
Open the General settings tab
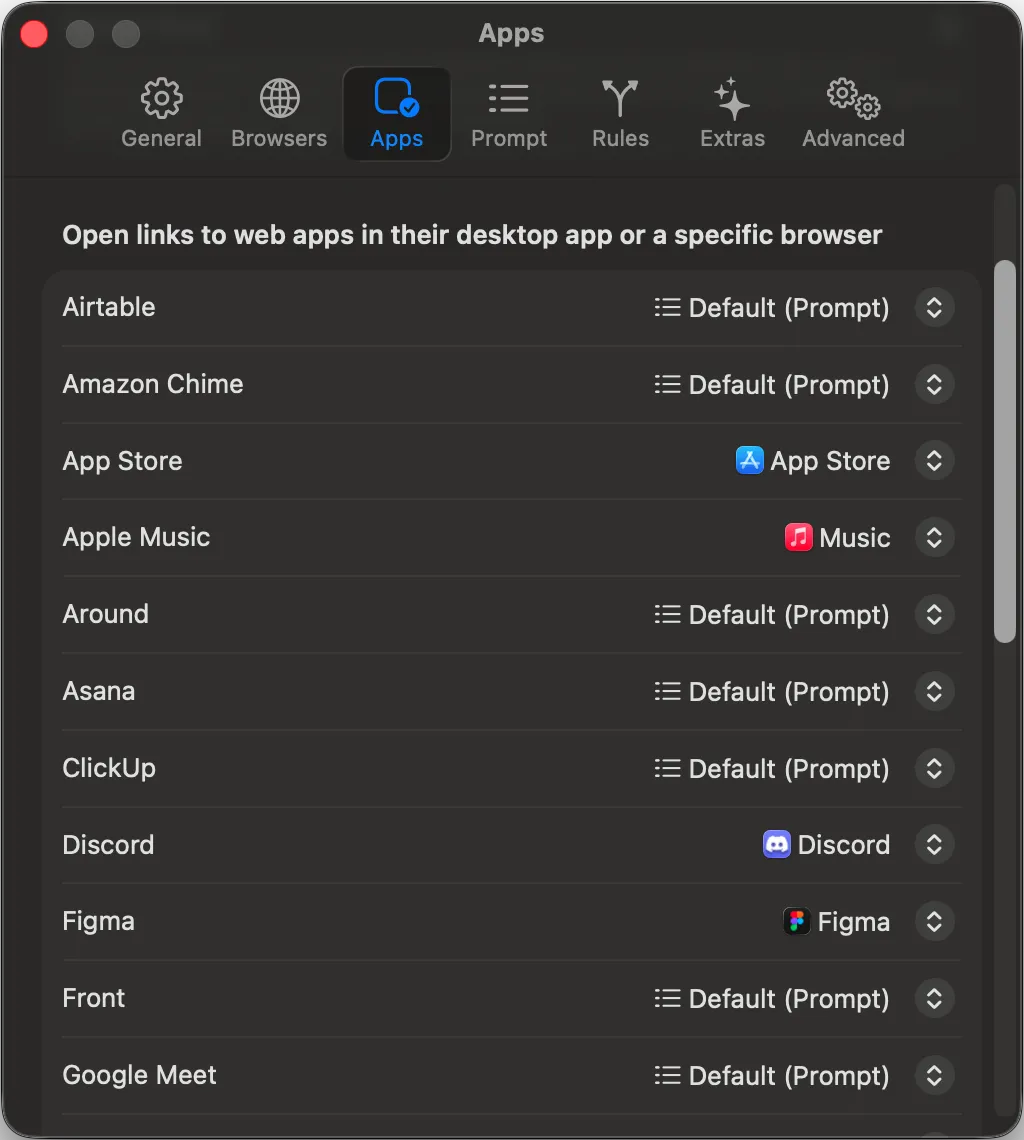coord(161,113)
